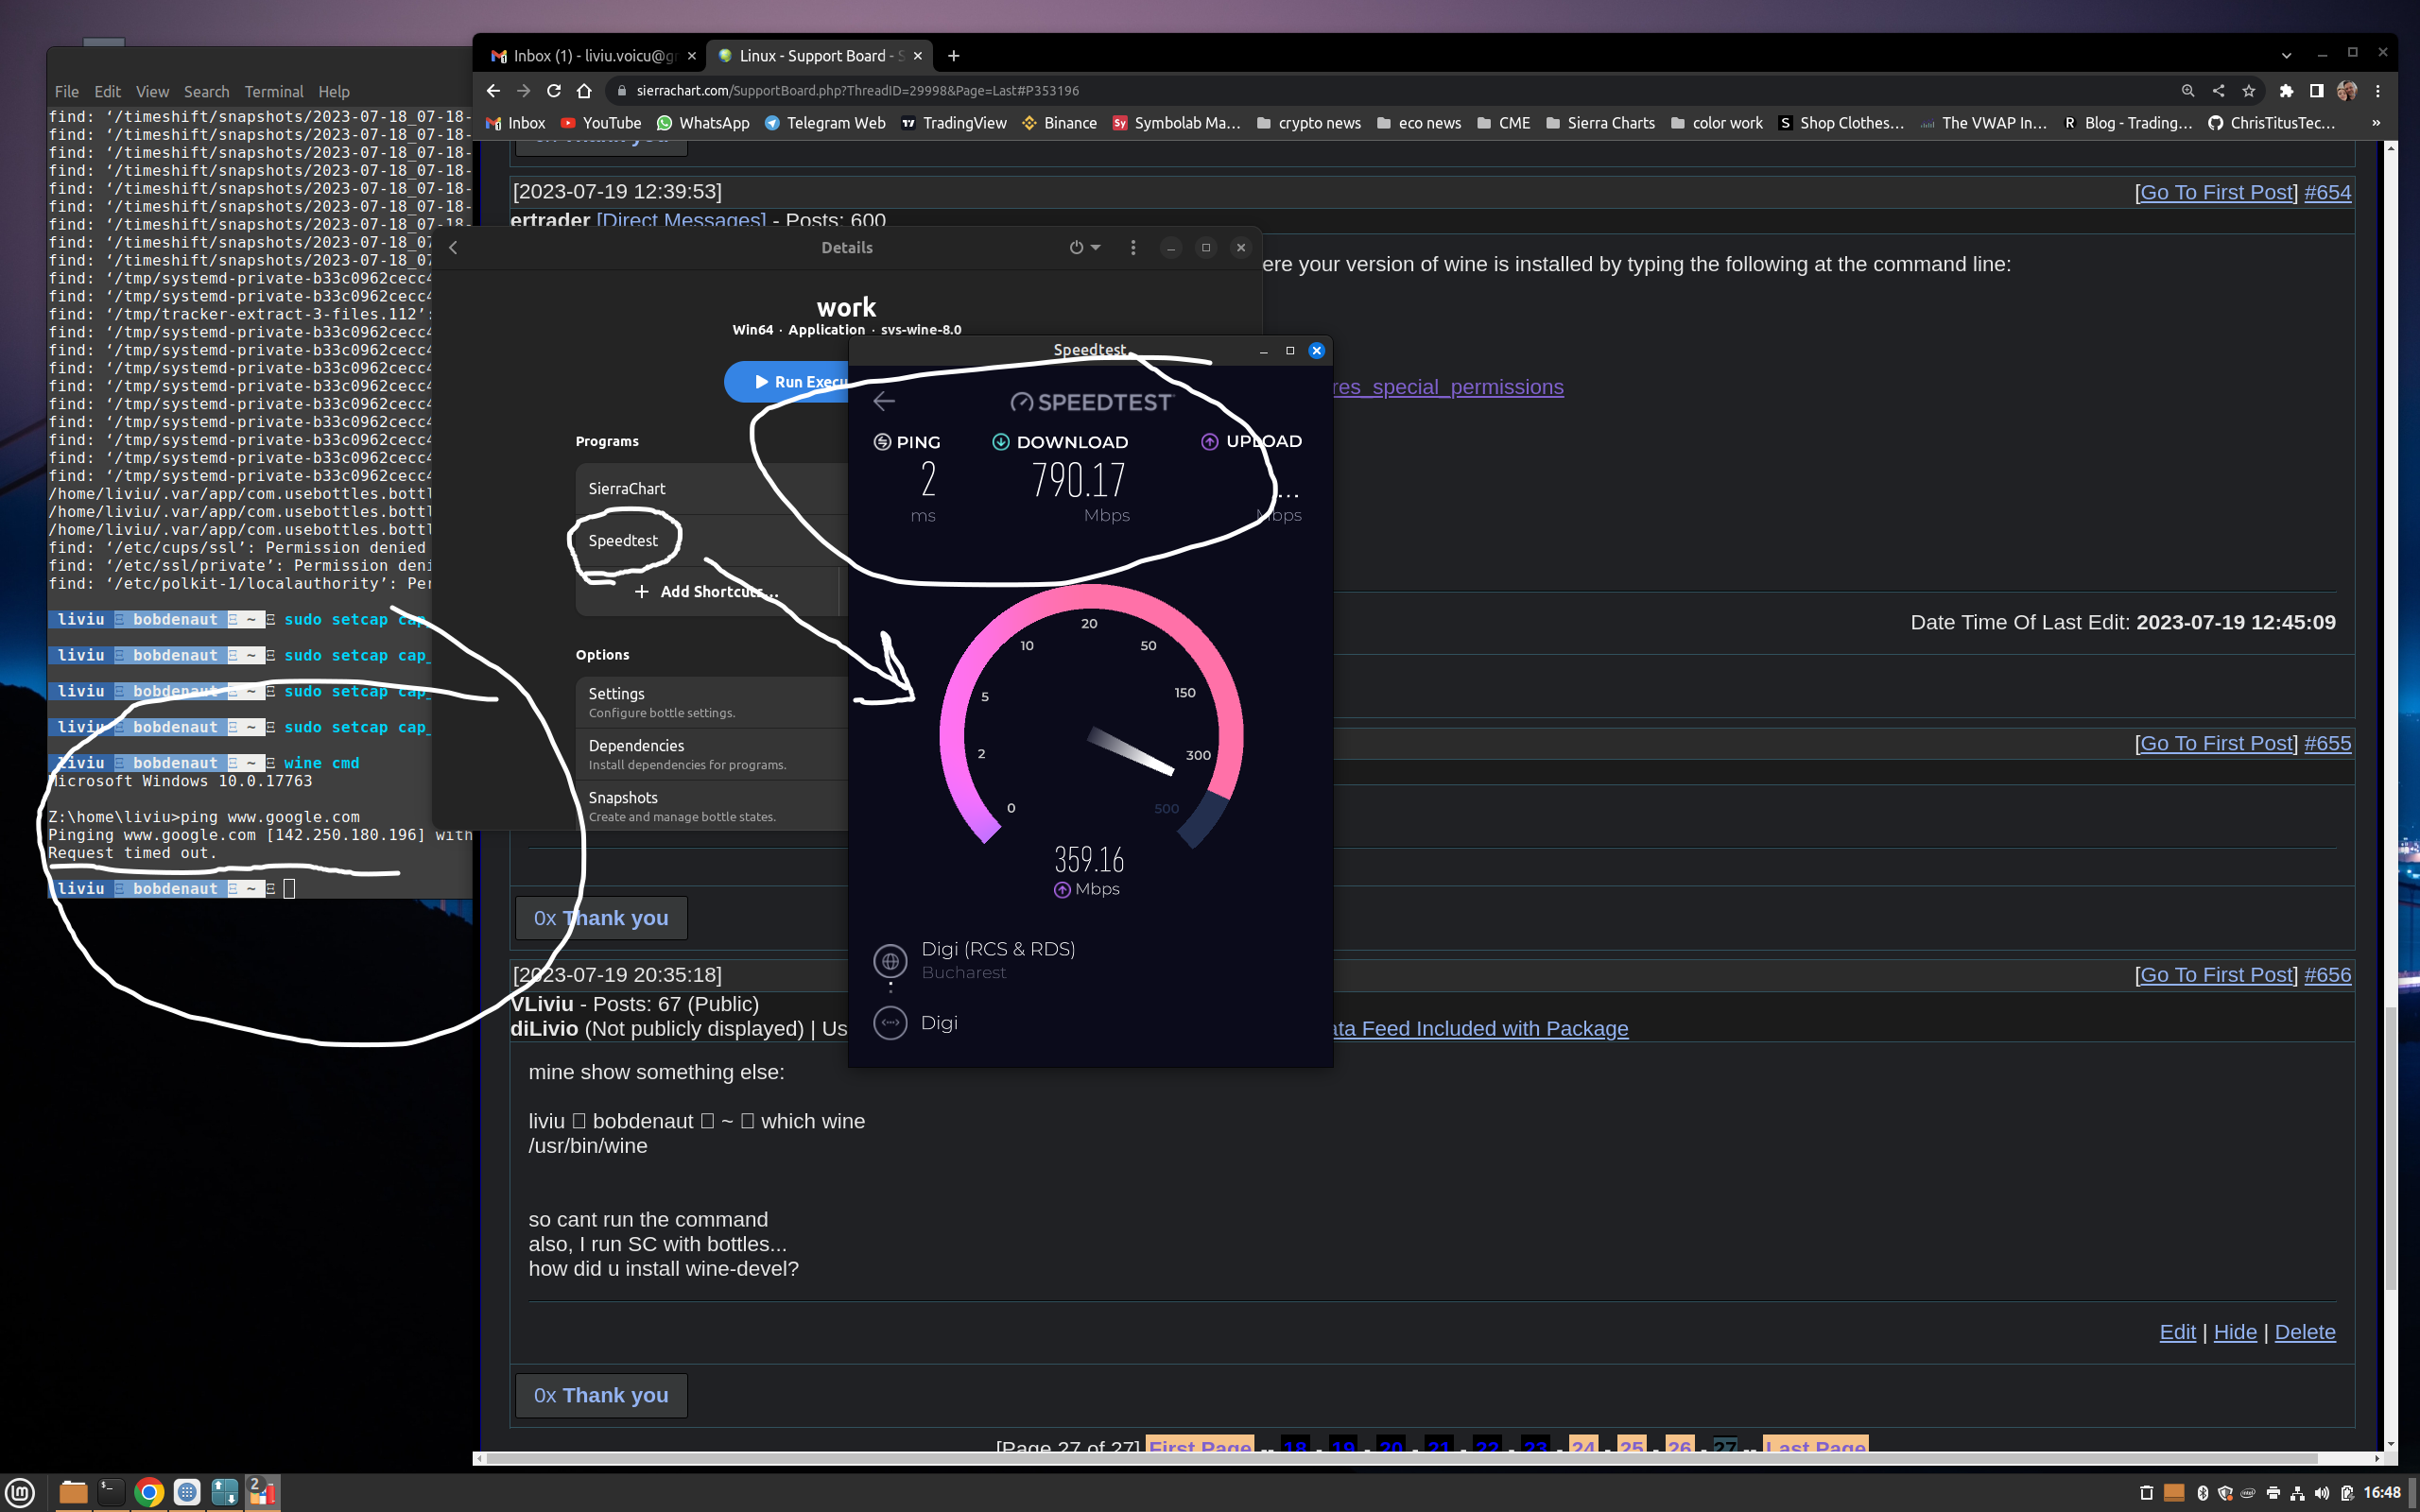Open Chrome from the taskbar
The height and width of the screenshot is (1512, 2420).
pos(149,1492)
